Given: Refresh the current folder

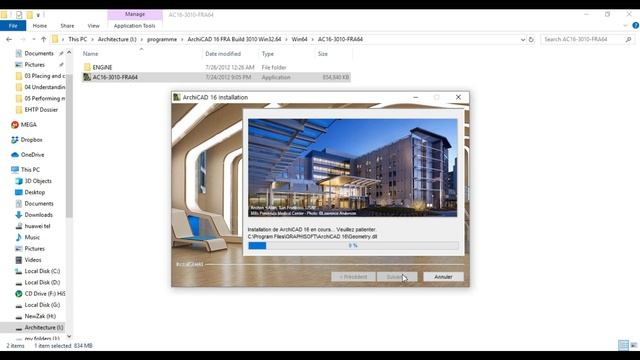Looking at the screenshot, I should [x=531, y=40].
